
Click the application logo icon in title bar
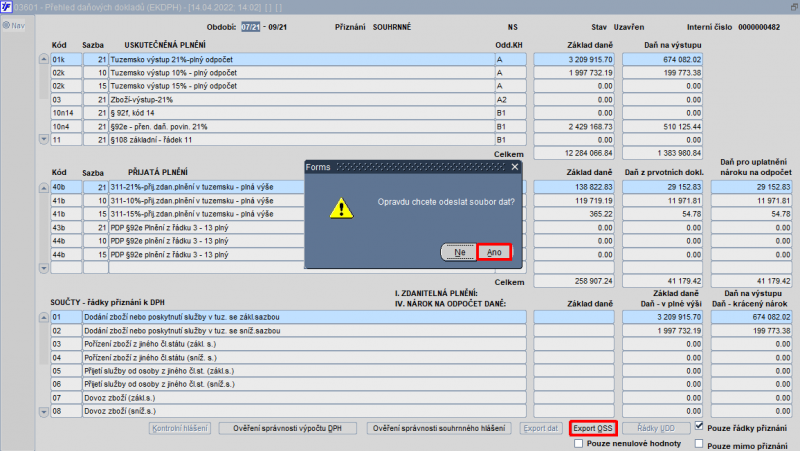(x=6, y=7)
